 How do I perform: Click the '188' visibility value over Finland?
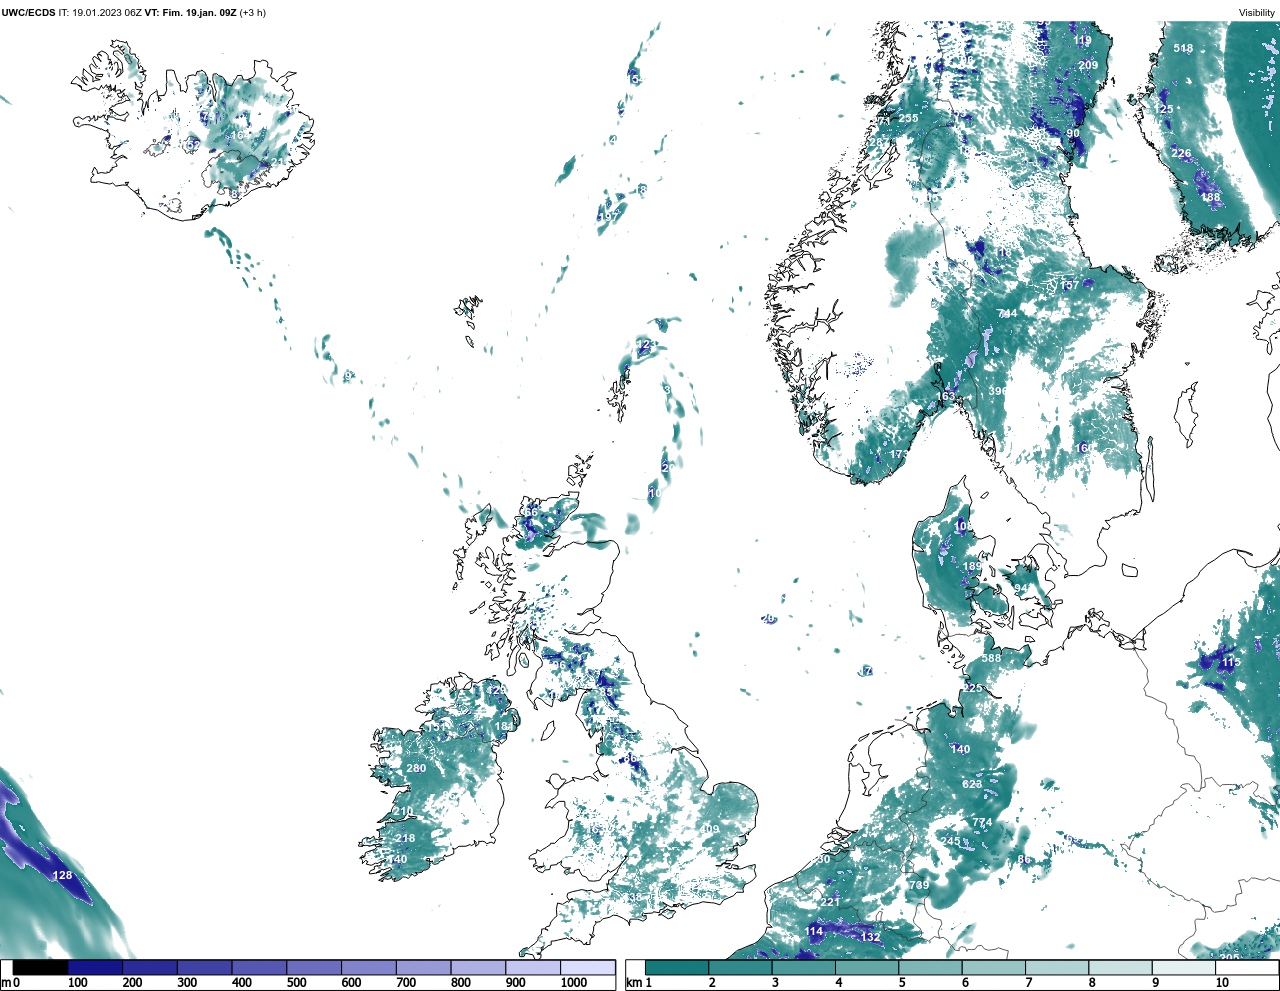coord(1211,198)
